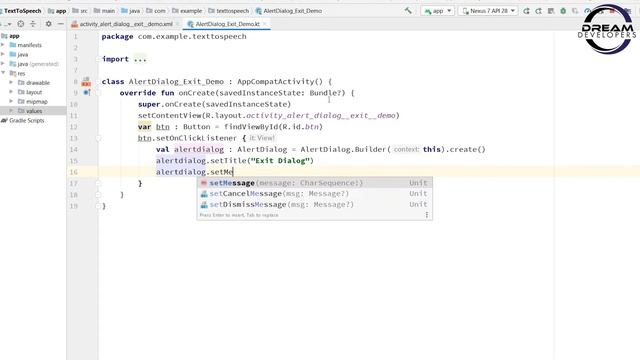
Task: Click TextToSpeech breadcrumb
Action: tap(22, 11)
